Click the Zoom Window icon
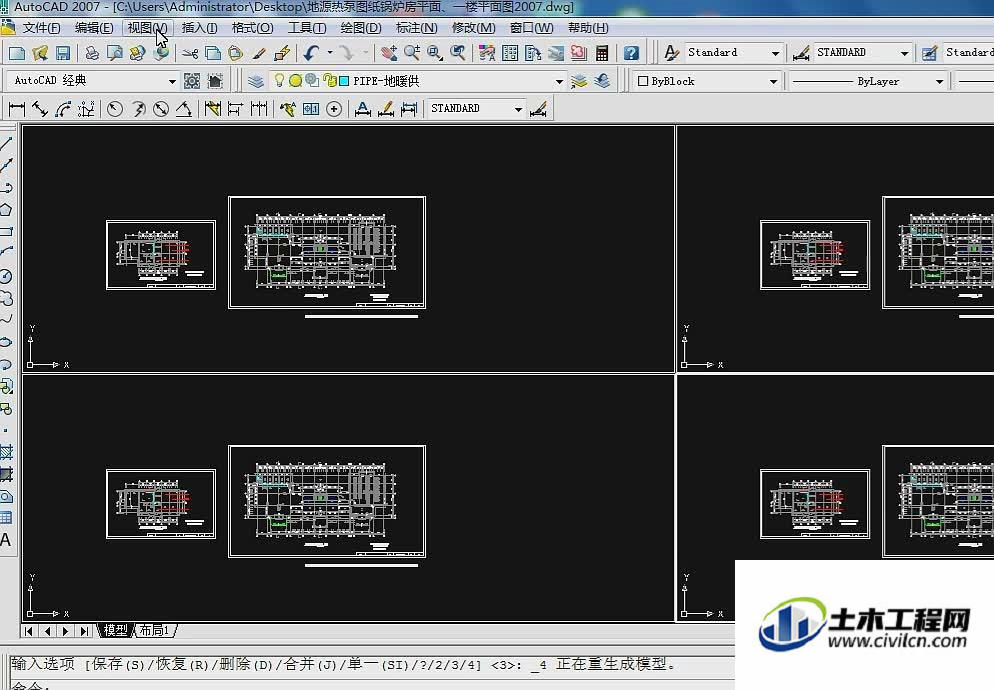Image resolution: width=994 pixels, height=690 pixels. tap(435, 53)
